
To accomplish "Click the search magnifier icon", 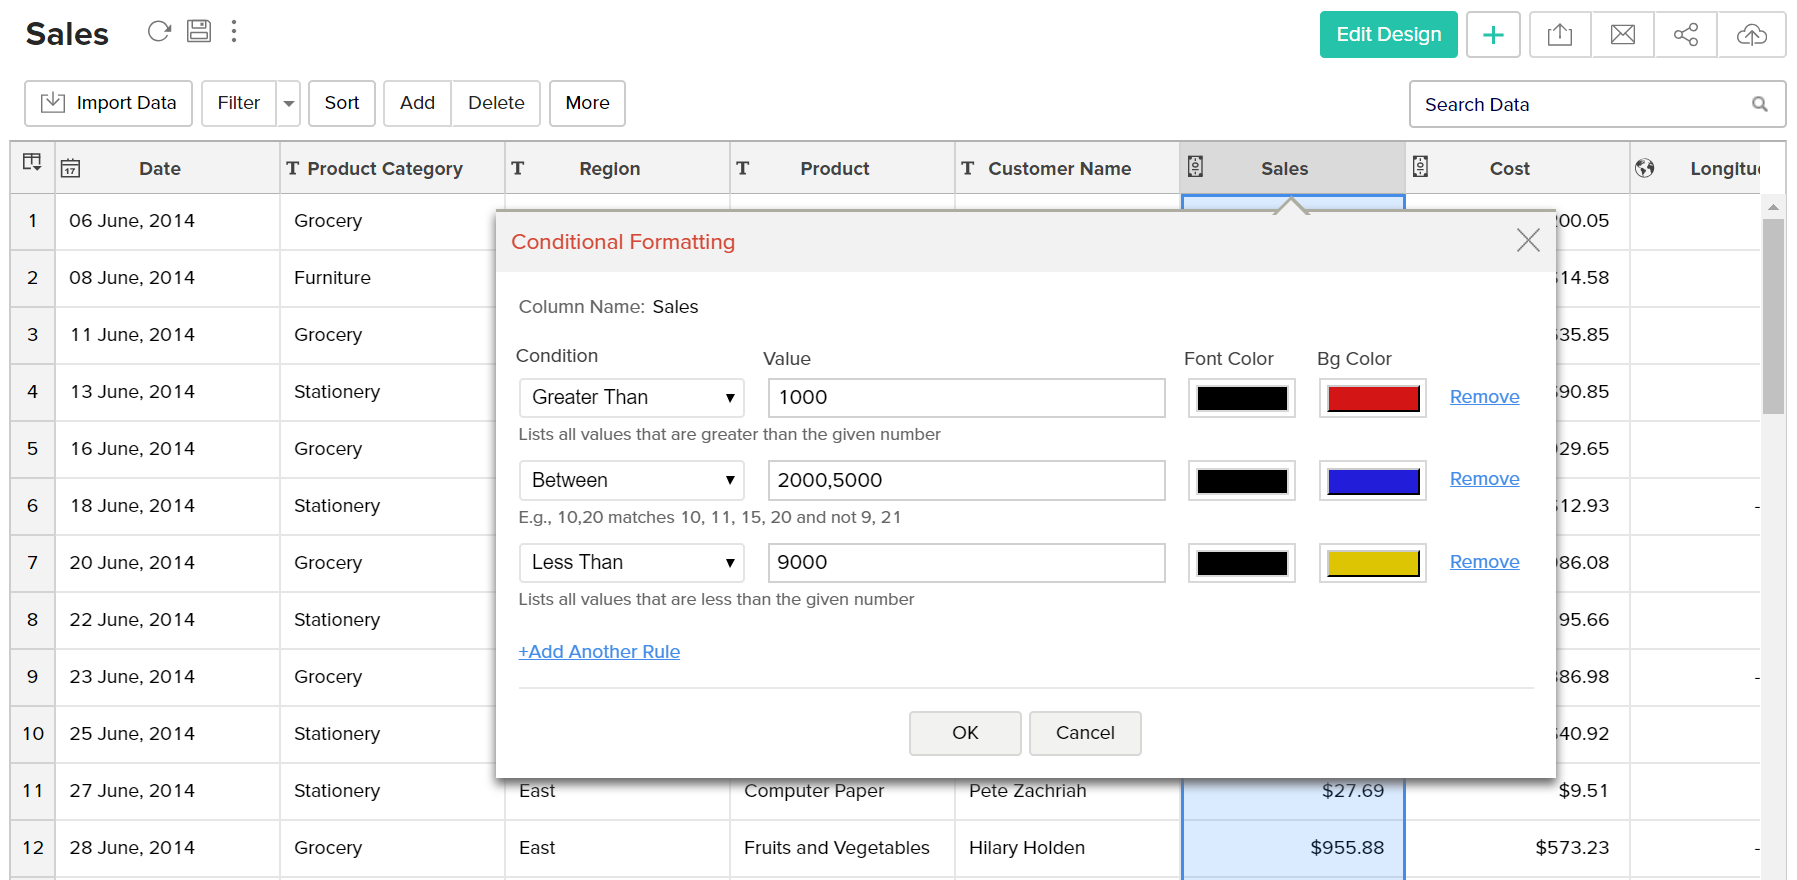I will point(1759,104).
